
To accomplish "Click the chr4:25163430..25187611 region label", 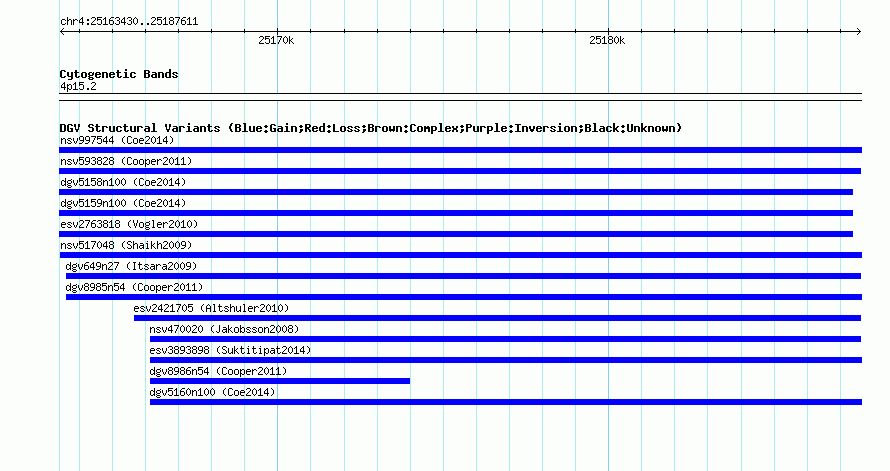I will [129, 22].
